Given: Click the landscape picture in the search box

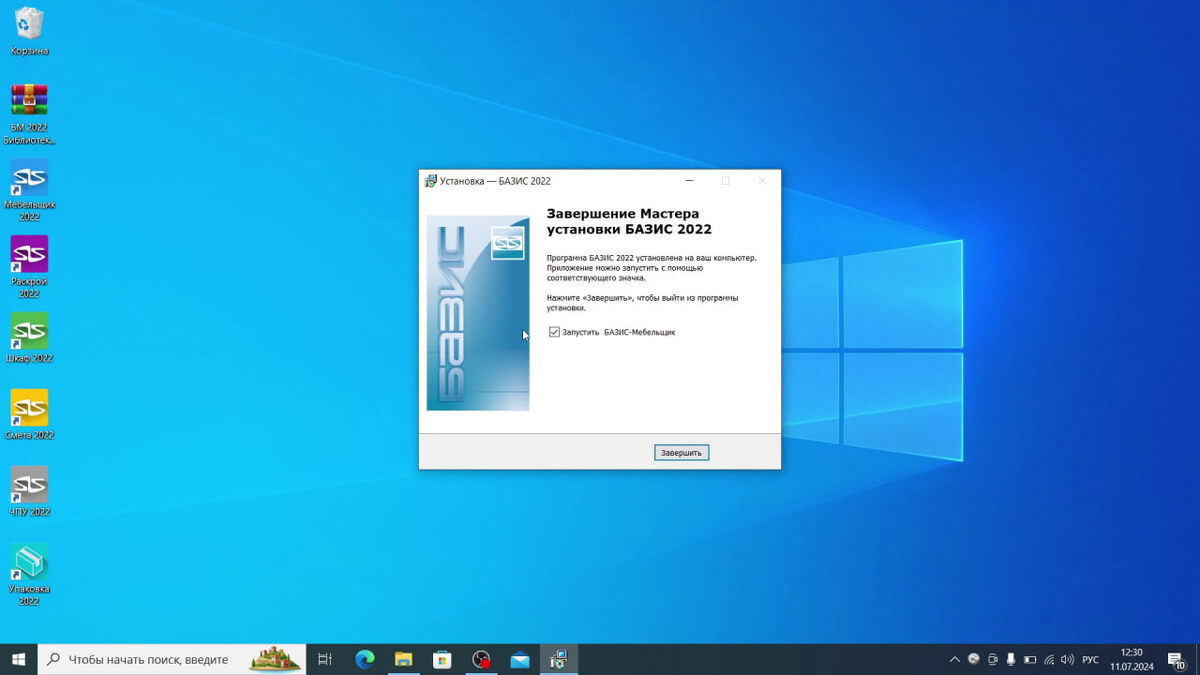Looking at the screenshot, I should click(275, 660).
